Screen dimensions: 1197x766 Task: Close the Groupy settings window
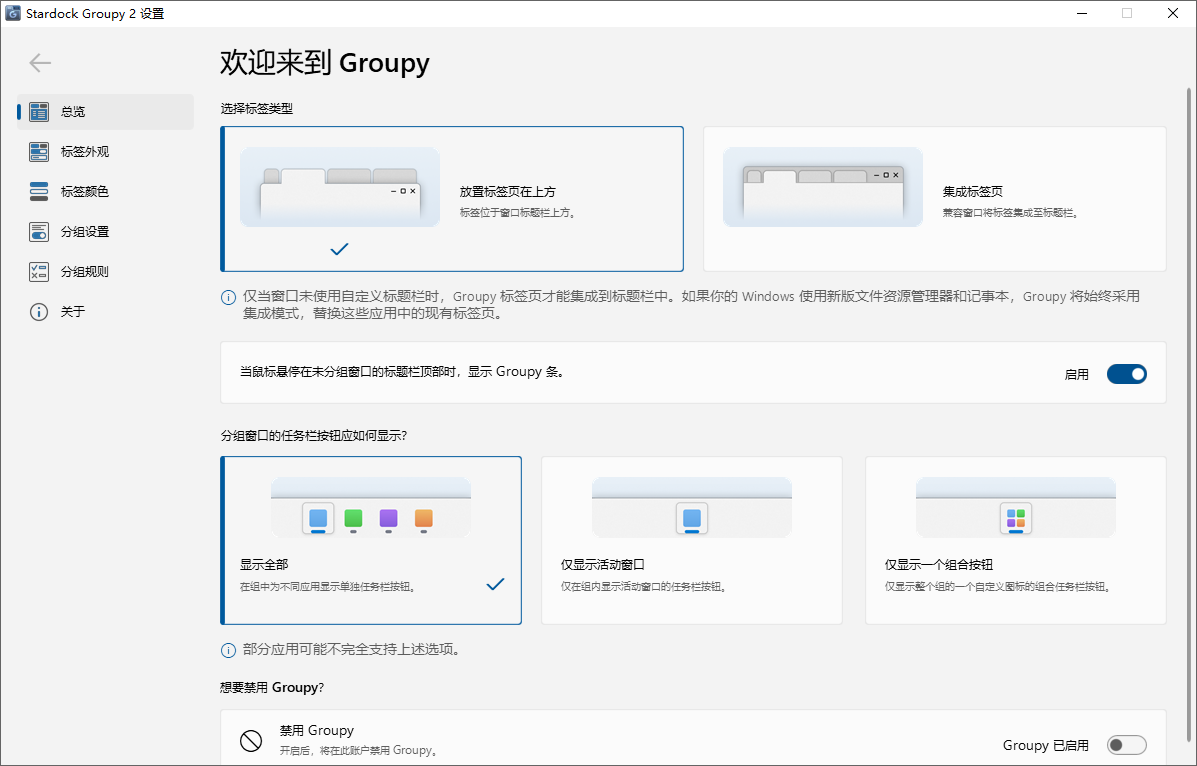click(1173, 13)
